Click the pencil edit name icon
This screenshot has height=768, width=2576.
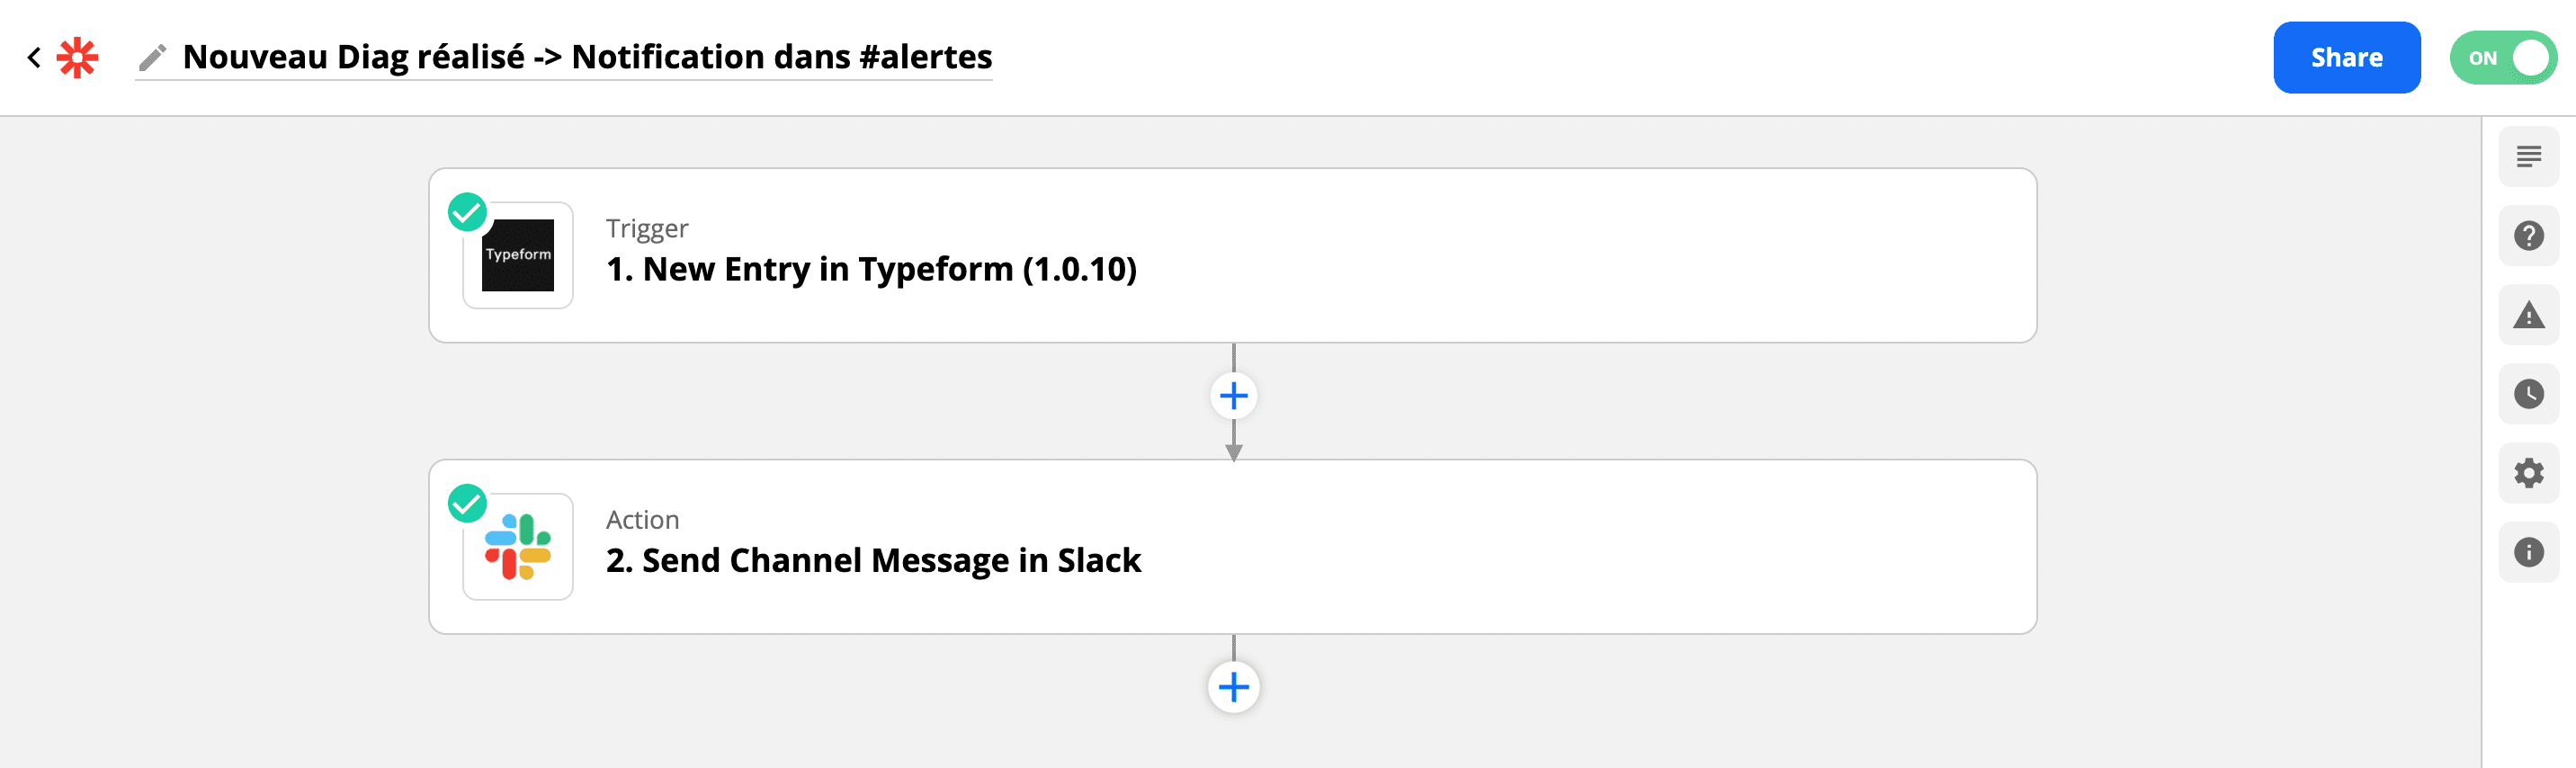[x=152, y=58]
